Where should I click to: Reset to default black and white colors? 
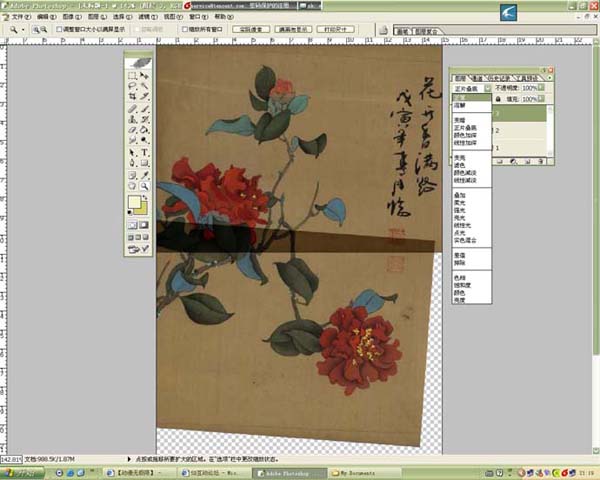pyautogui.click(x=130, y=212)
